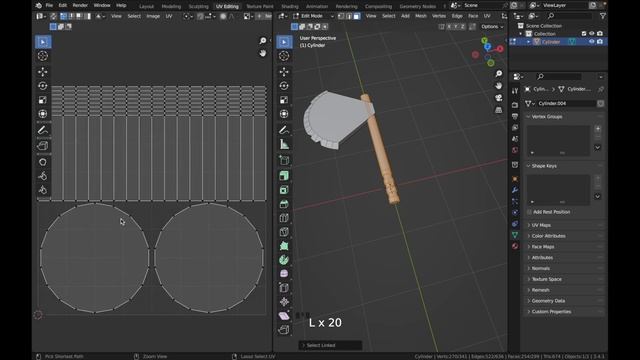The width and height of the screenshot is (640, 360).
Task: Expand the Select Linked operator panel
Action: [330, 345]
